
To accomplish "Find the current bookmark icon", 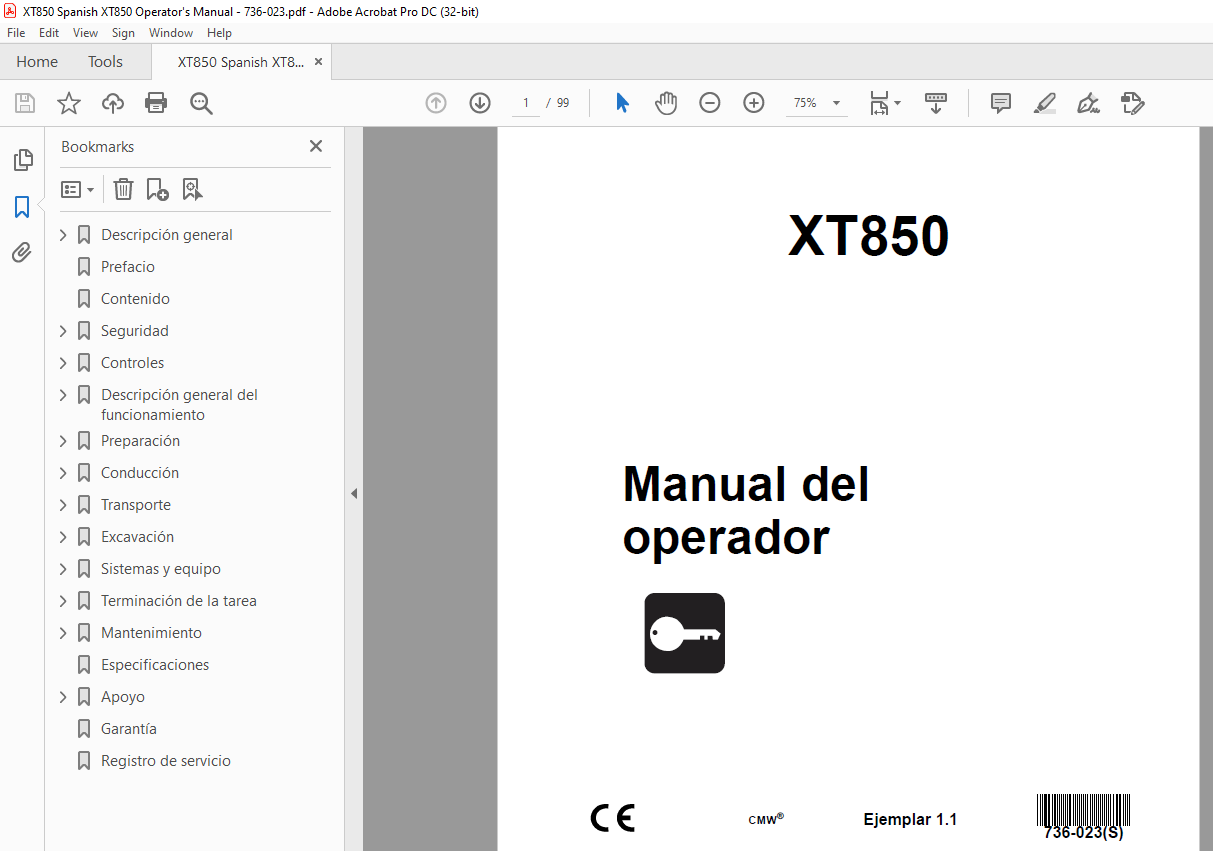I will [x=192, y=189].
